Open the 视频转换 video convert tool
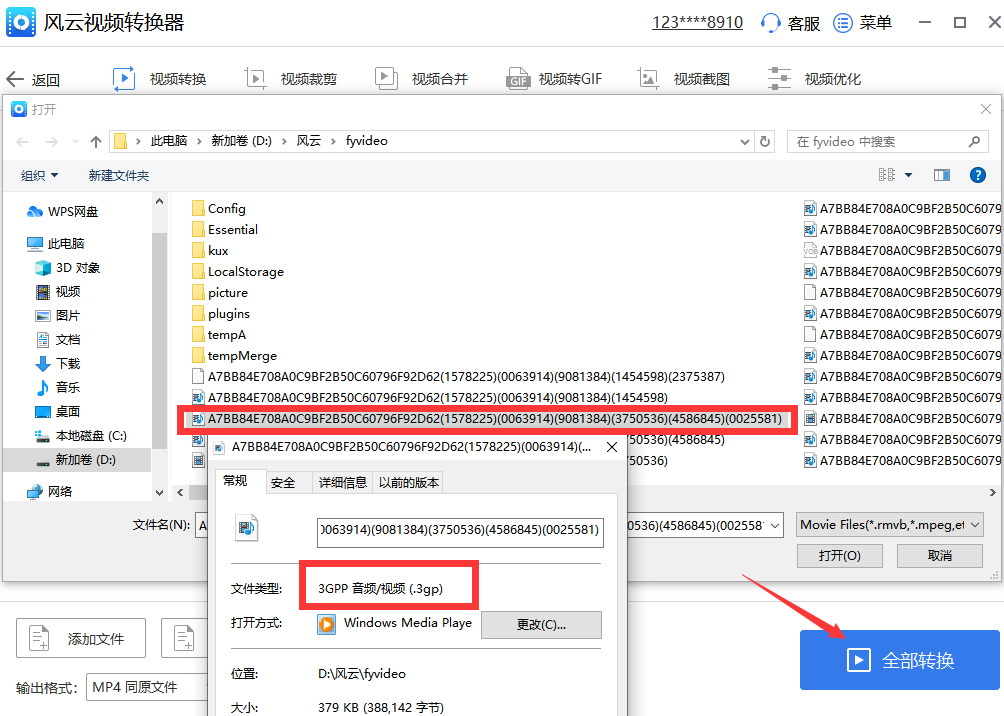1004x716 pixels. (x=159, y=79)
